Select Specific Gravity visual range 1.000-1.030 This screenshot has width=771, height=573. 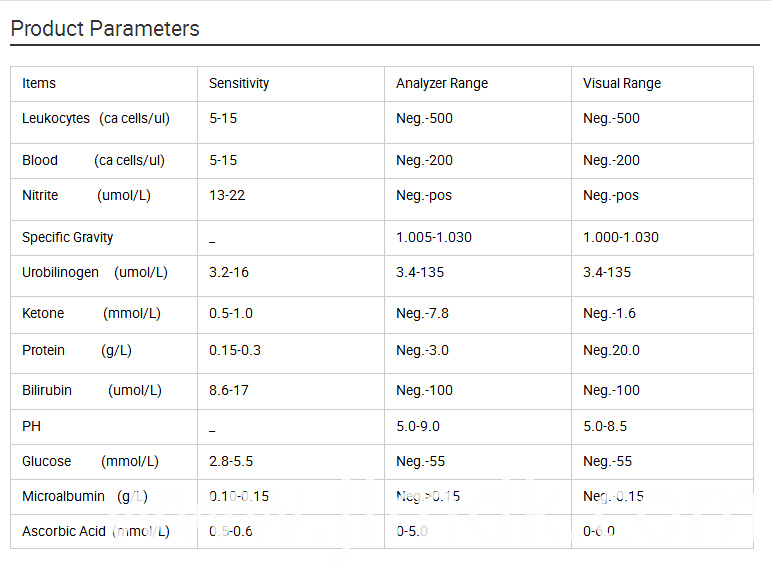pos(621,237)
